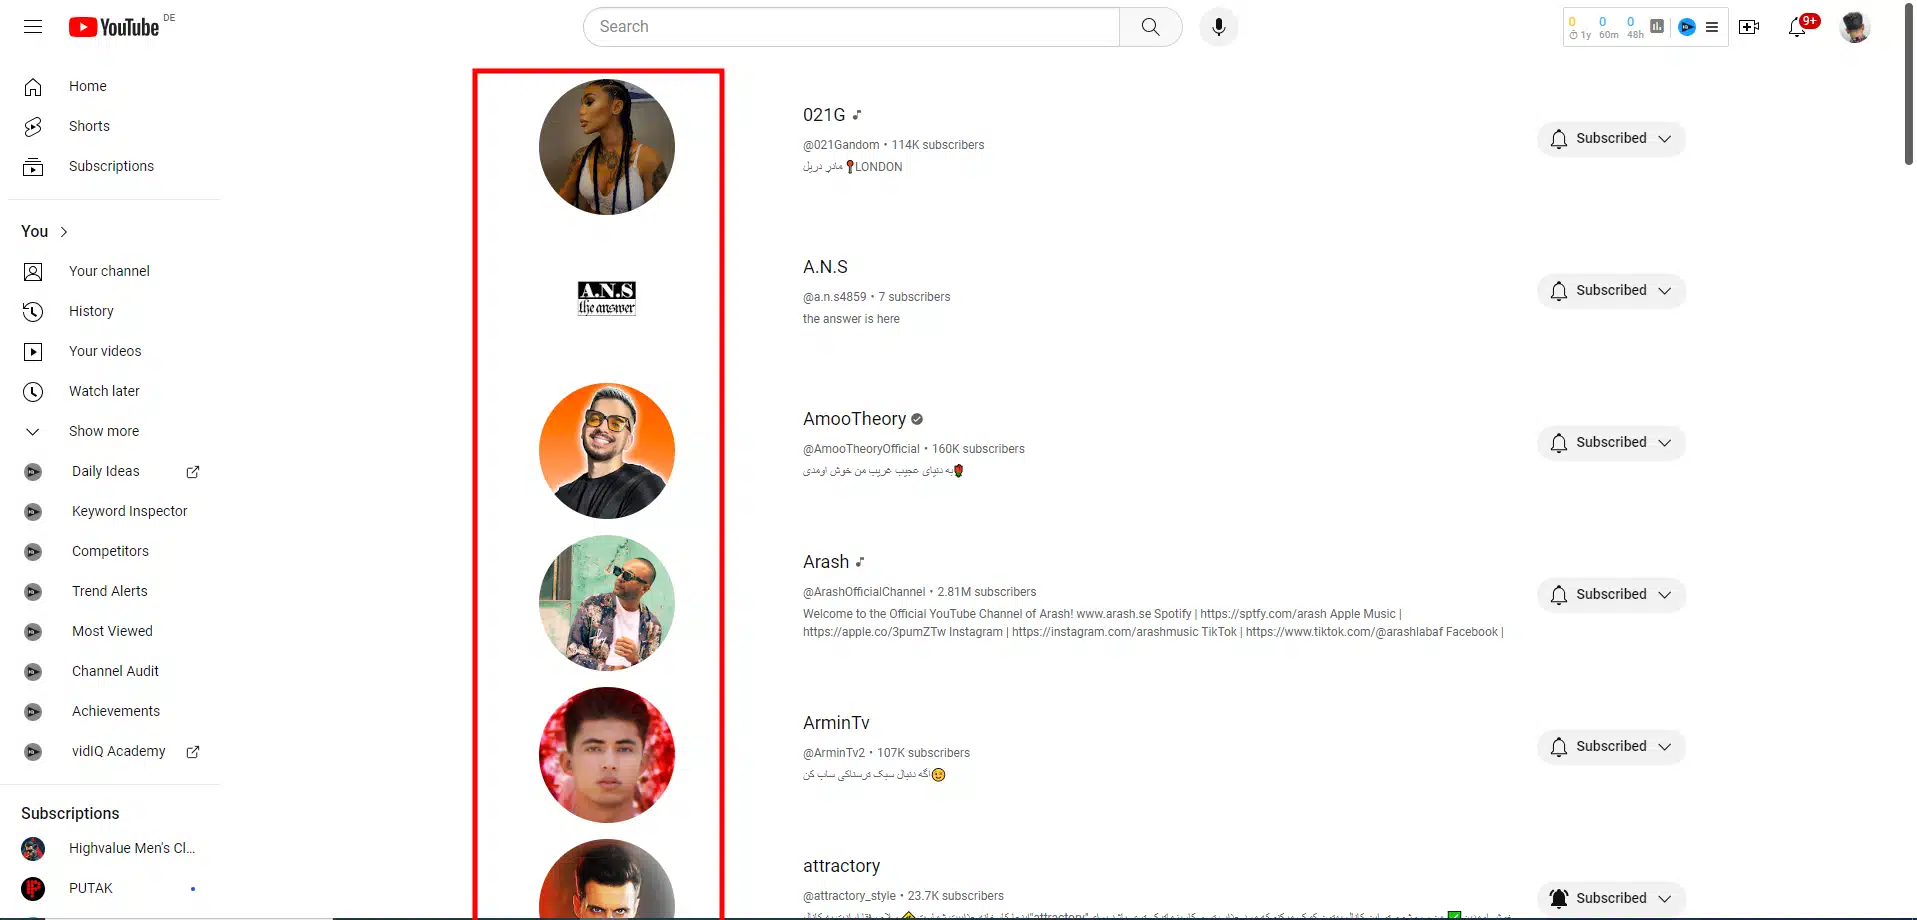The width and height of the screenshot is (1917, 920).
Task: Open Subscribed dropdown for ArminTv
Action: pos(1610,747)
